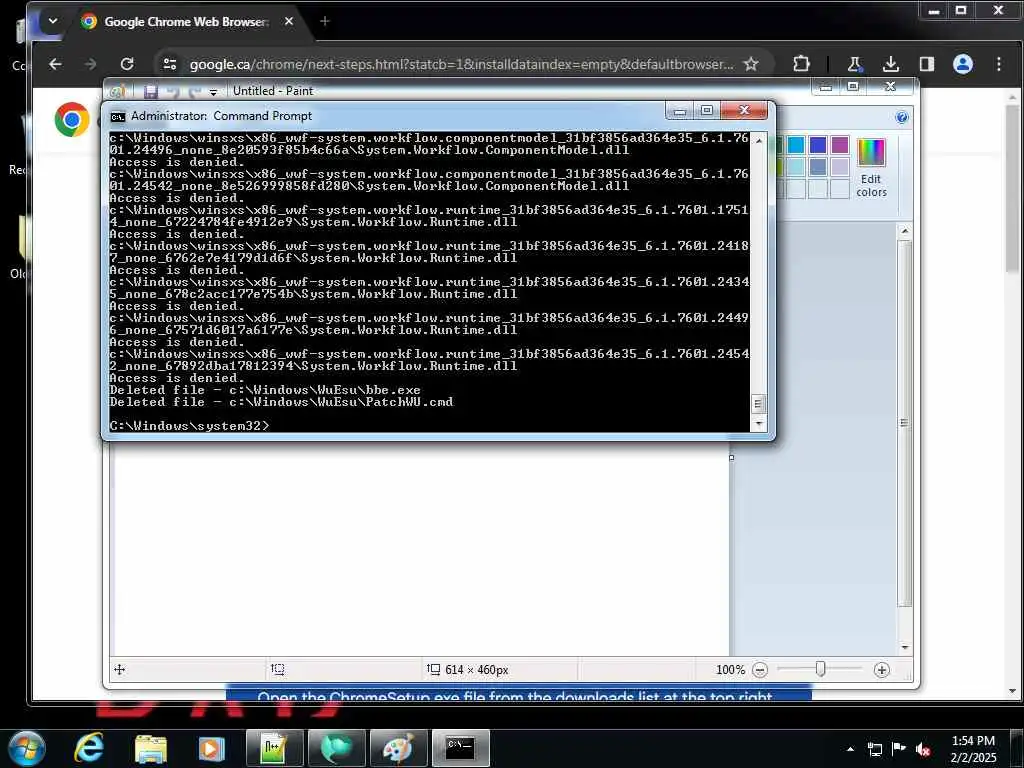The width and height of the screenshot is (1024, 768).
Task: Go back in Chrome
Action: [x=56, y=64]
